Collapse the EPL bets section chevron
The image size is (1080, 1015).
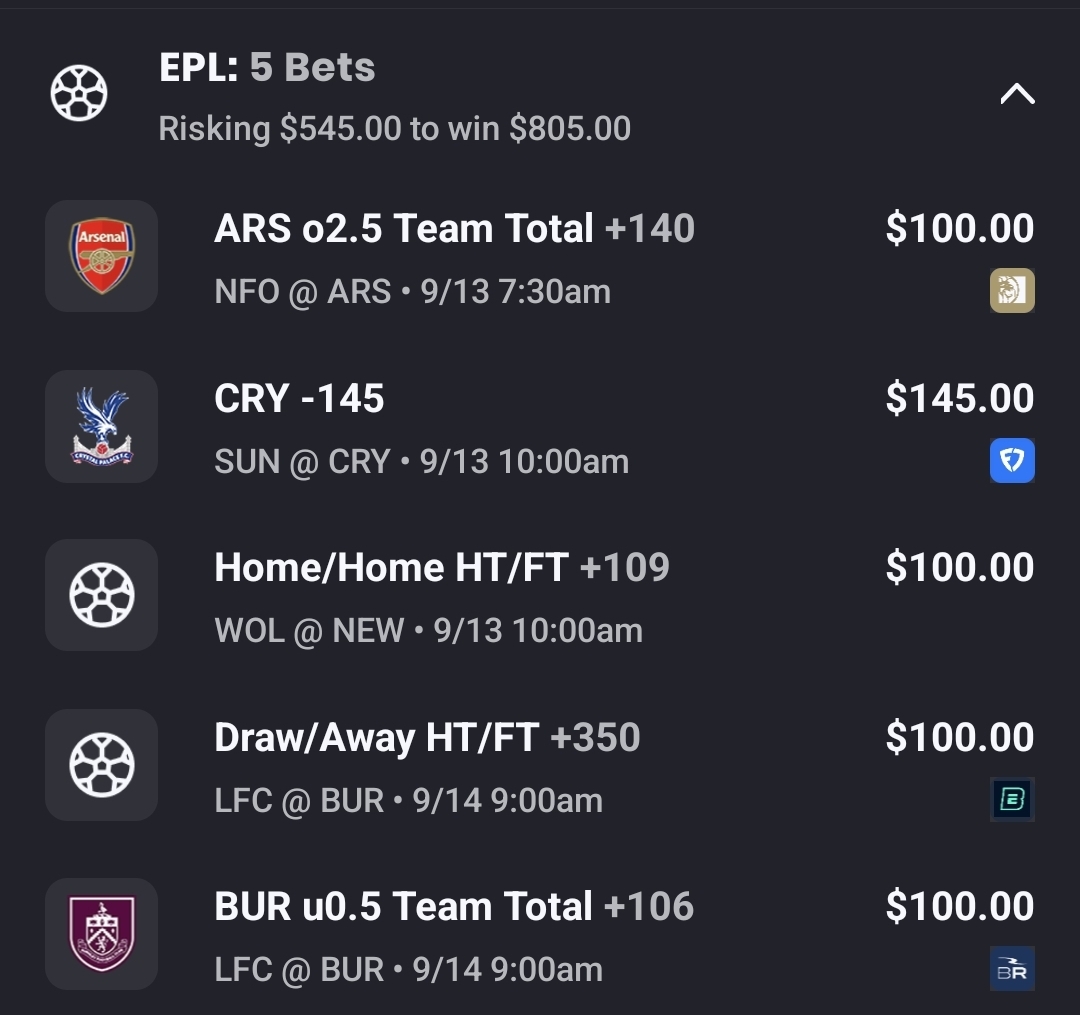click(x=1017, y=94)
